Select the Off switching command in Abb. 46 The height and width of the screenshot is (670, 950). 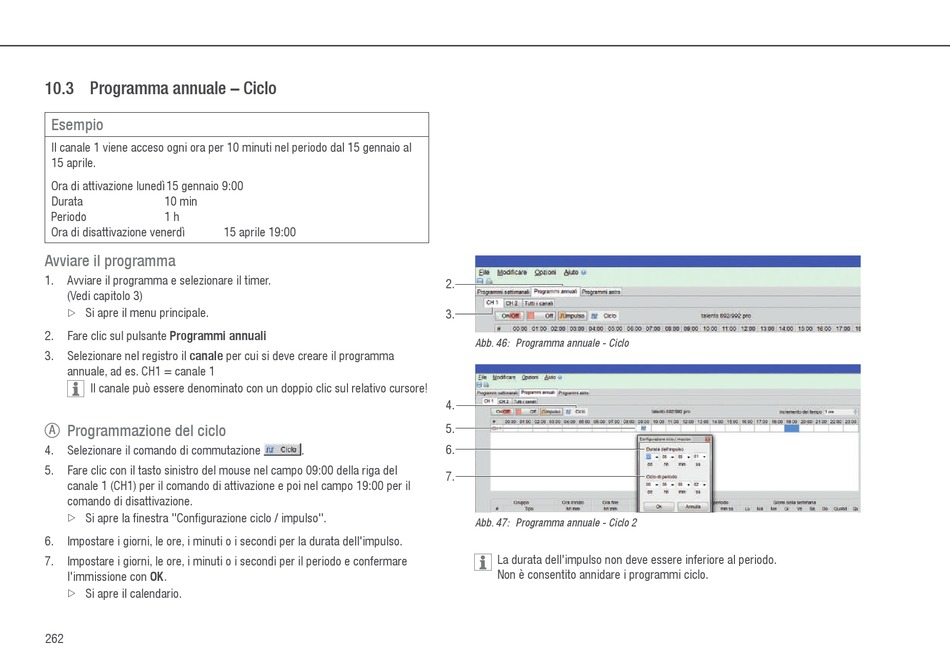click(x=541, y=316)
